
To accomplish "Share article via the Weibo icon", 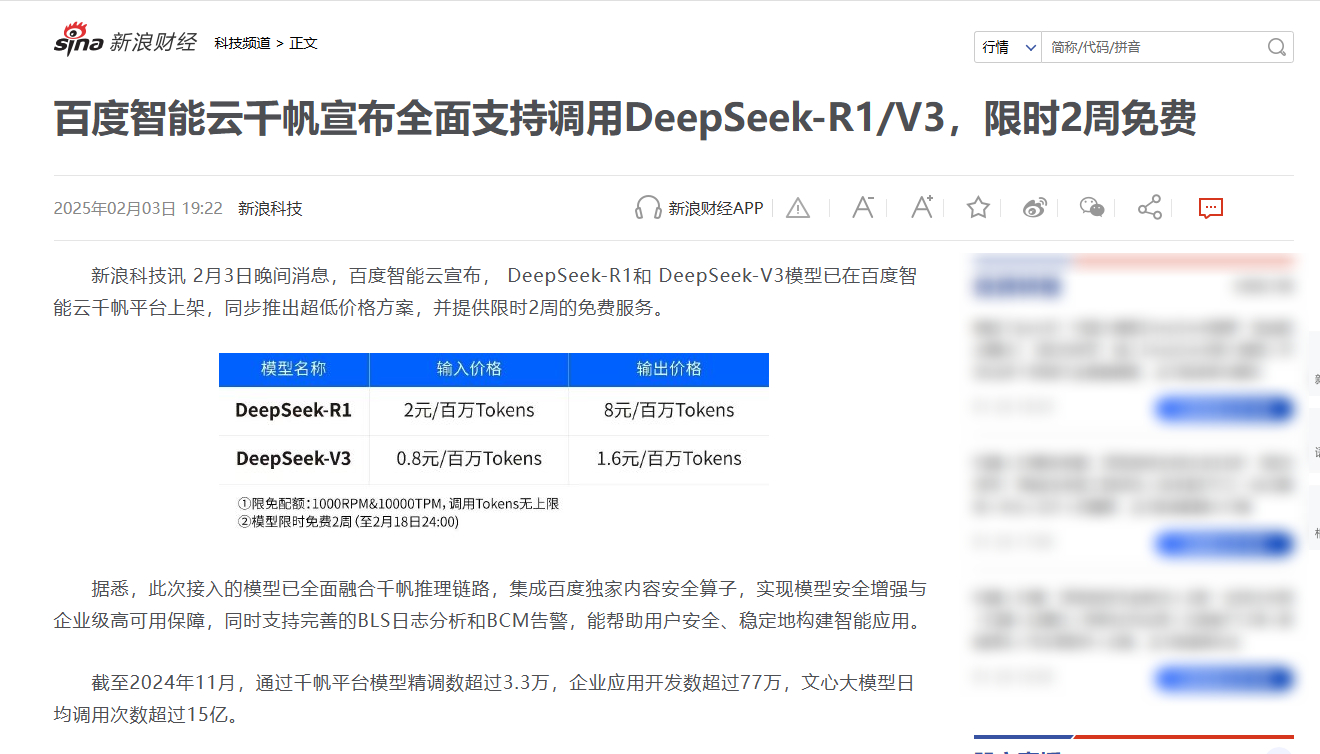I will 1035,208.
